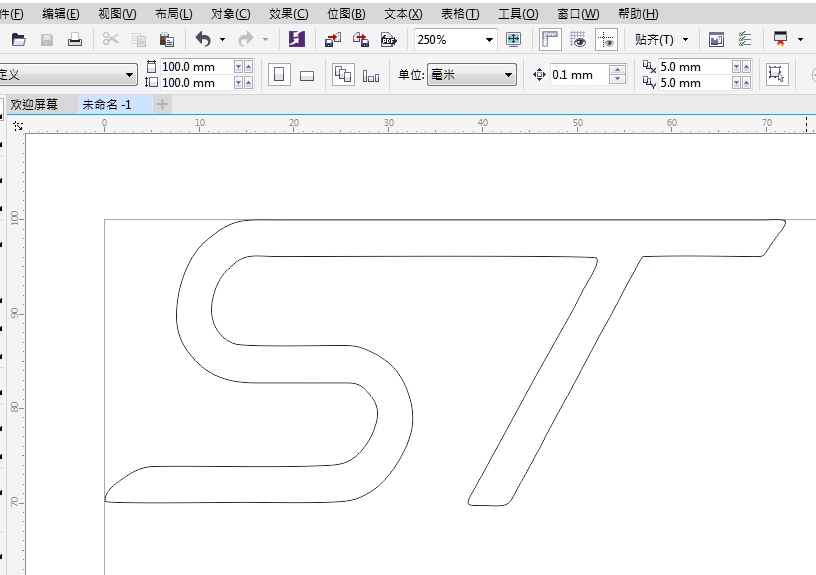Click the welcome screen icon in toolbar
Screen dimensions: 816x575
717,40
